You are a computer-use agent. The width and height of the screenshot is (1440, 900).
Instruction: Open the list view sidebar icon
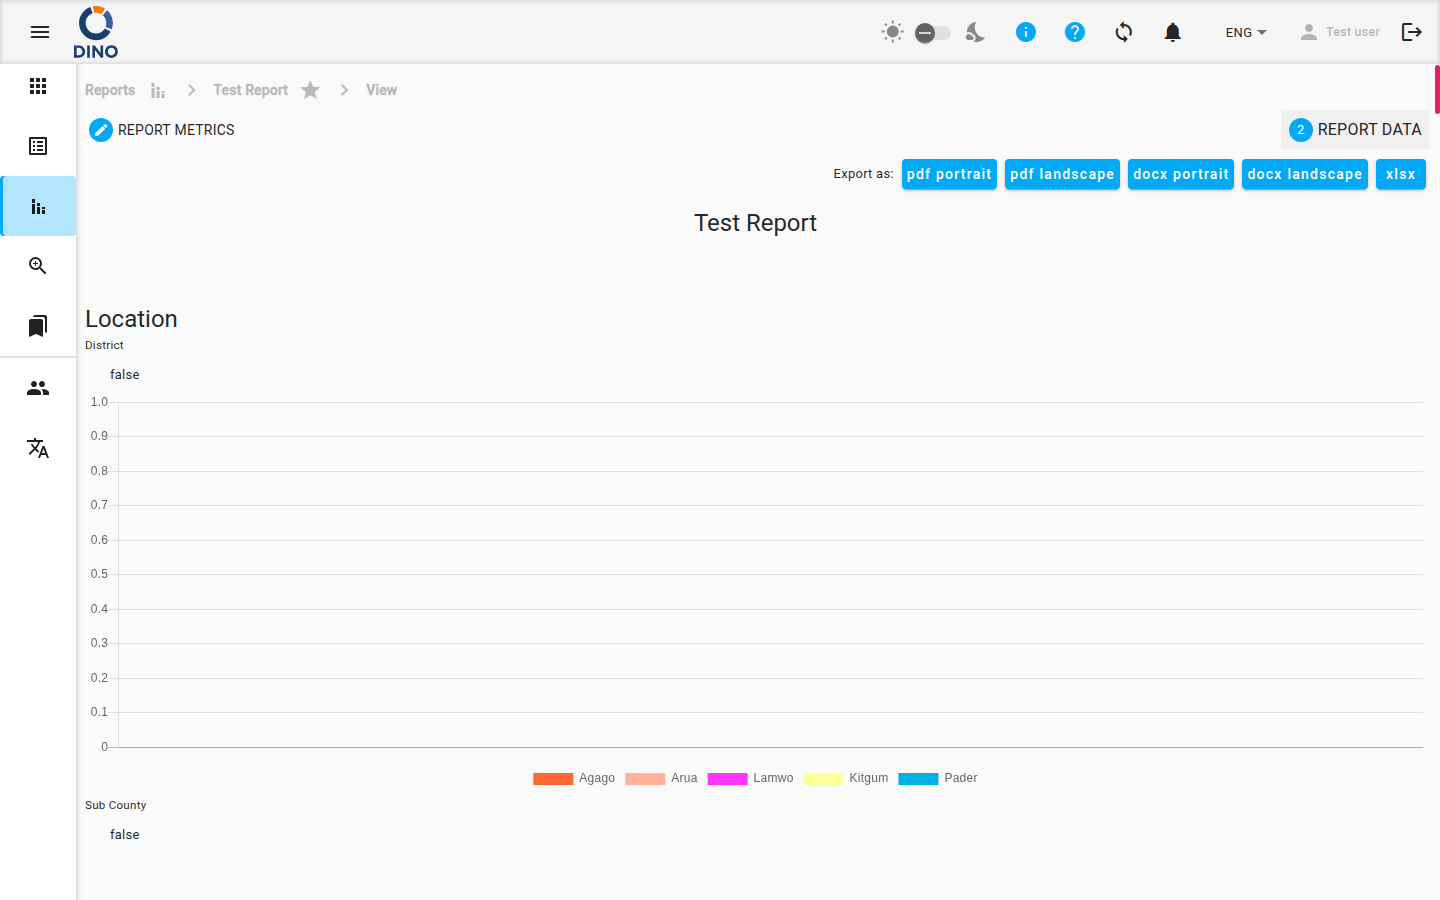tap(38, 146)
